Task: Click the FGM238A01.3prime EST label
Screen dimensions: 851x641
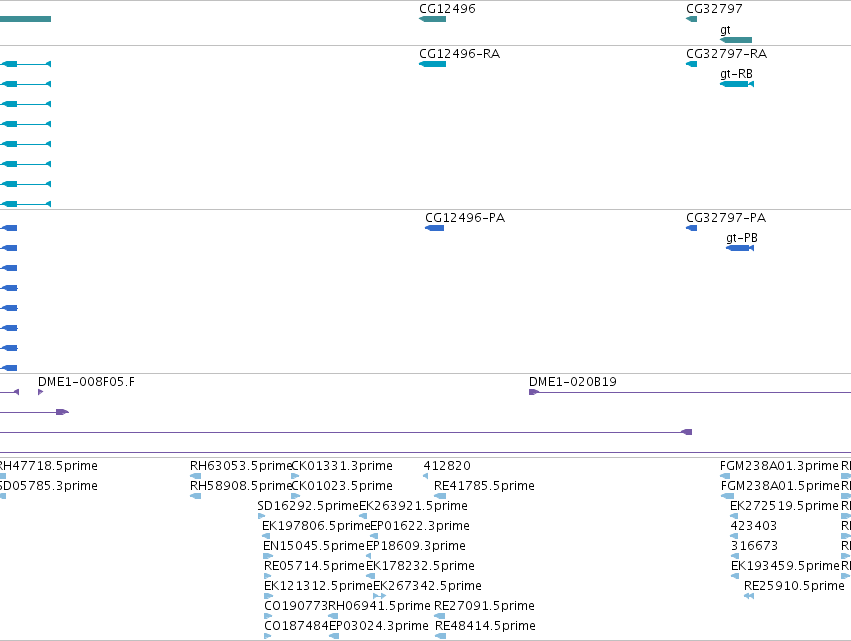Action: point(779,466)
